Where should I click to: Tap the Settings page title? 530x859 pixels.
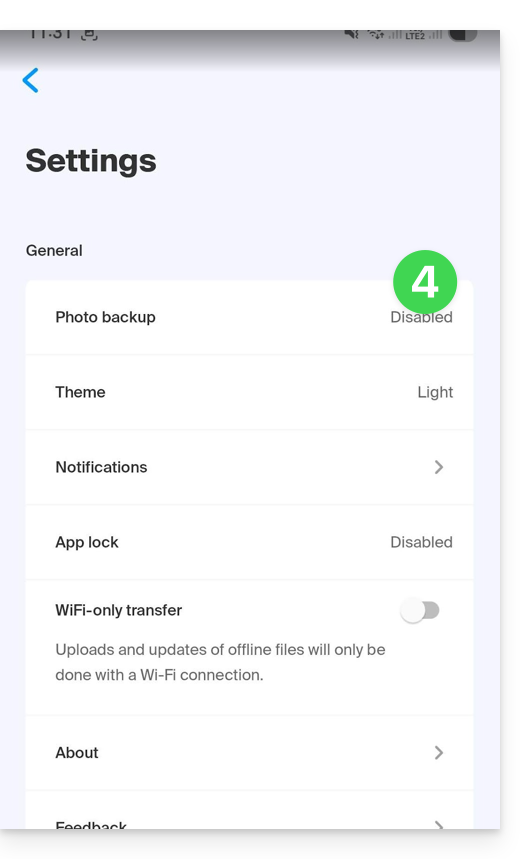pyautogui.click(x=91, y=161)
